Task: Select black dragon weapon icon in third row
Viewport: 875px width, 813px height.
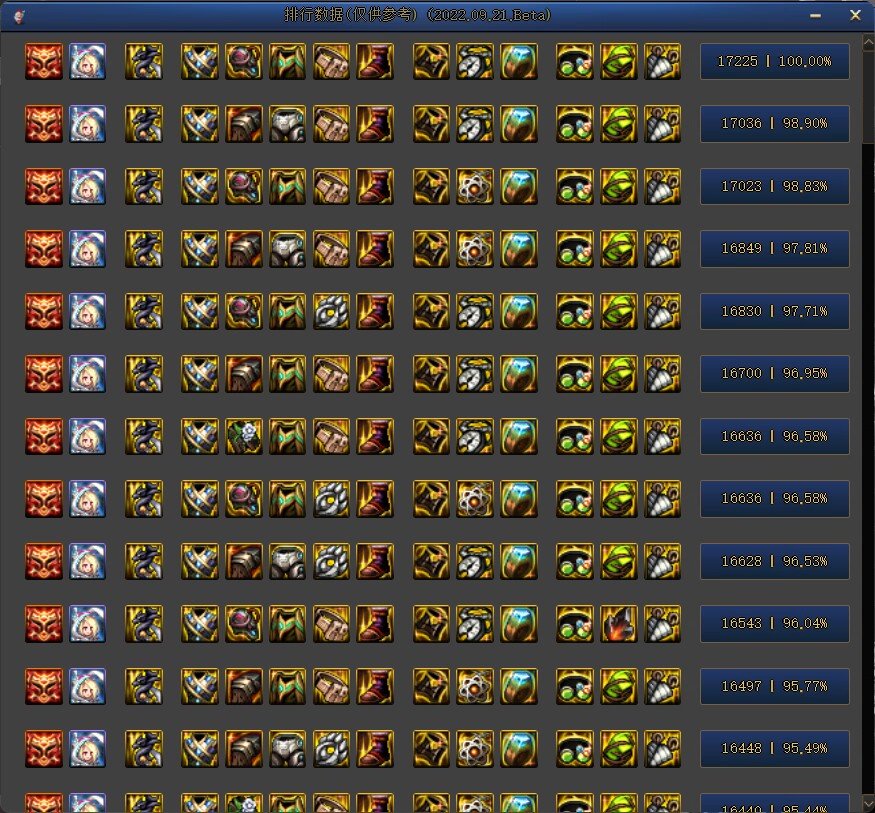Action: (144, 186)
